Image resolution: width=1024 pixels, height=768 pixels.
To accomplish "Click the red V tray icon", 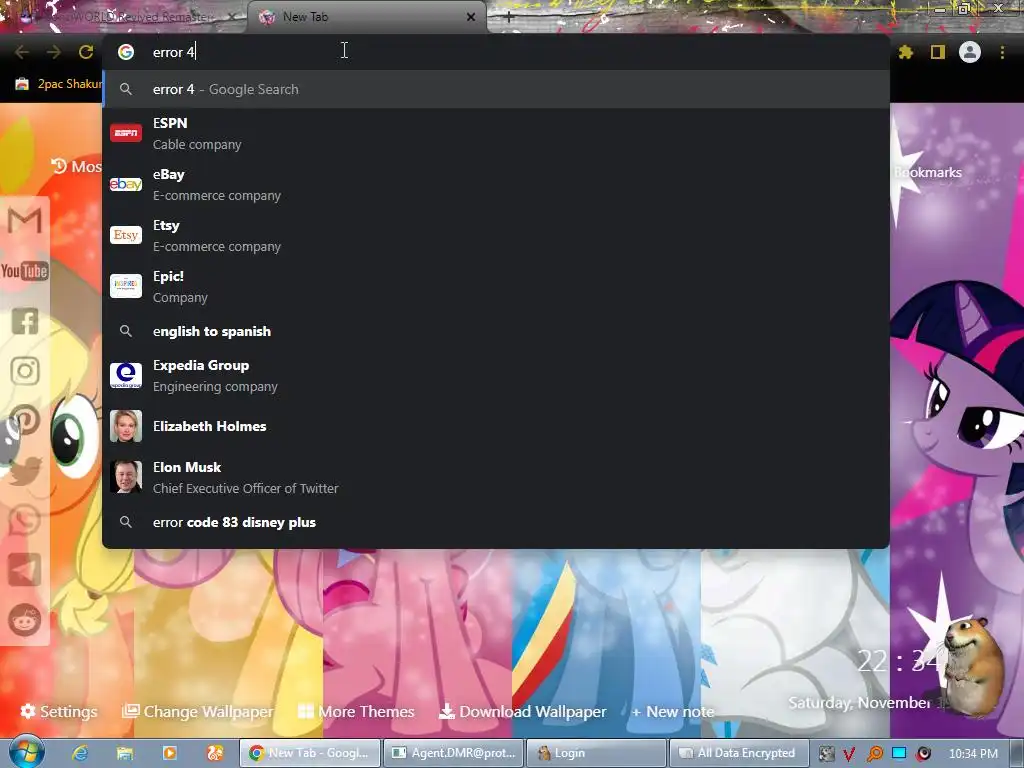I will click(x=849, y=754).
